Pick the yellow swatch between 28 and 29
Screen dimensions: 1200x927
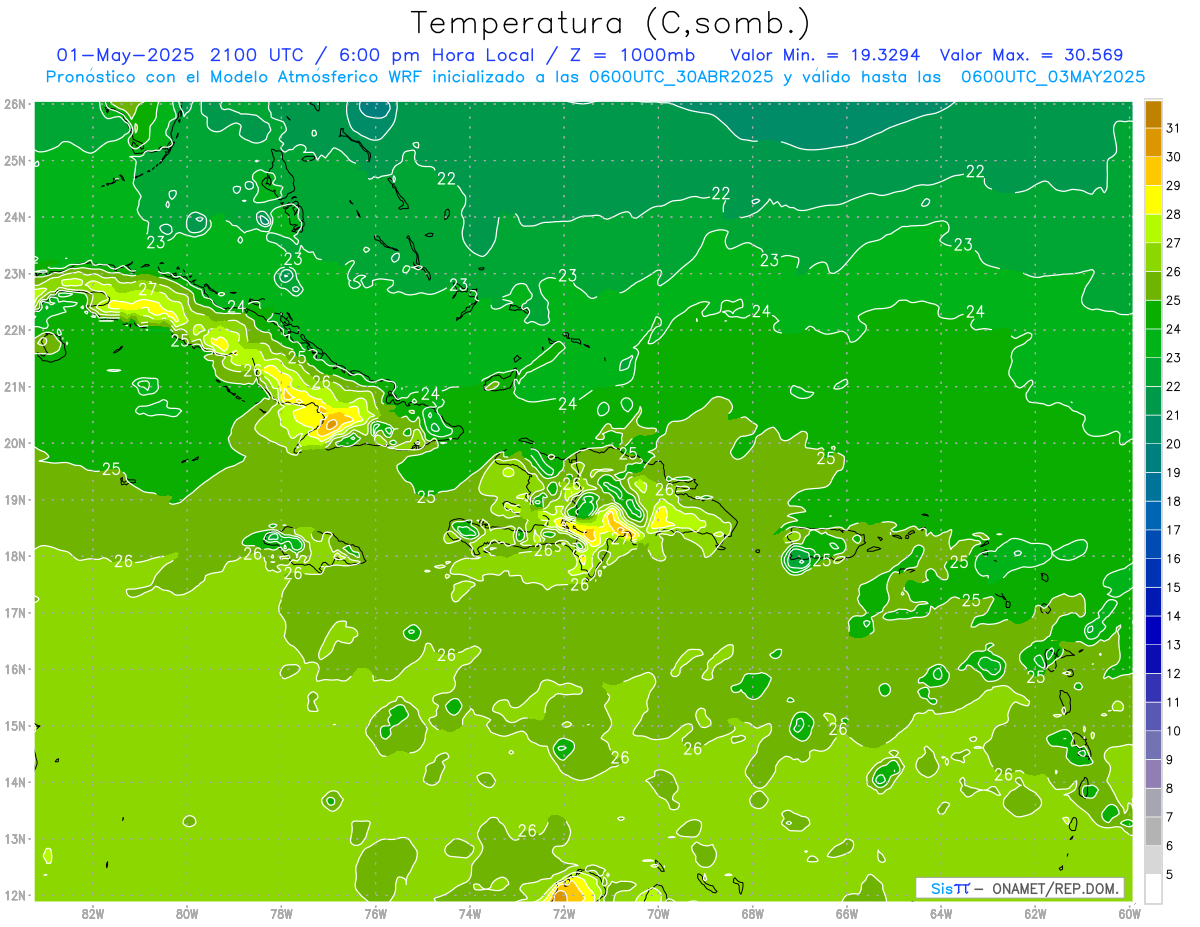point(1153,200)
